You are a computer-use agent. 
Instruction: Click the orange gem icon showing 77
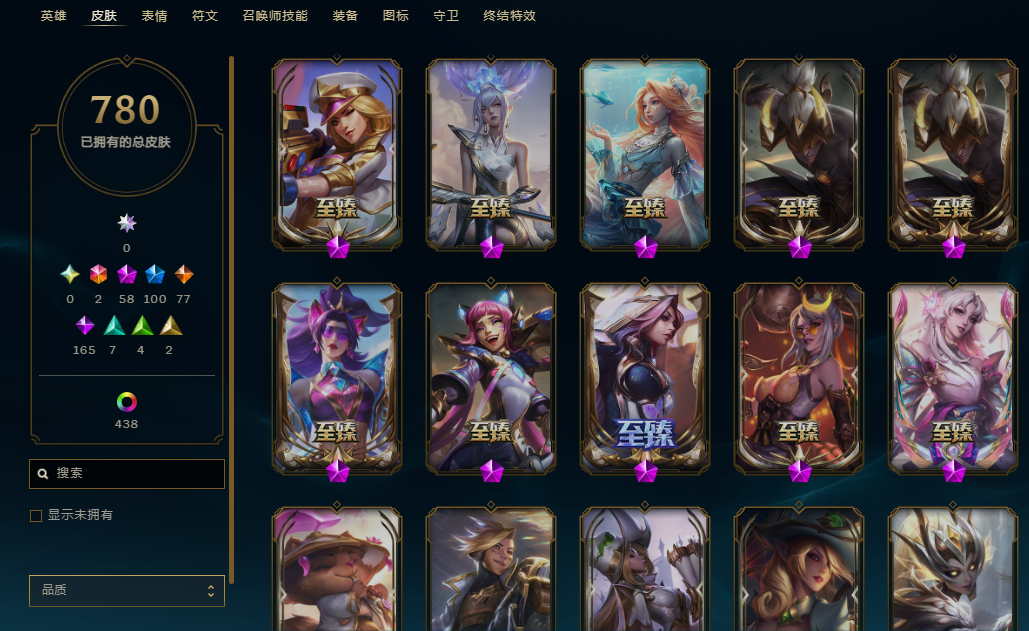(x=184, y=274)
